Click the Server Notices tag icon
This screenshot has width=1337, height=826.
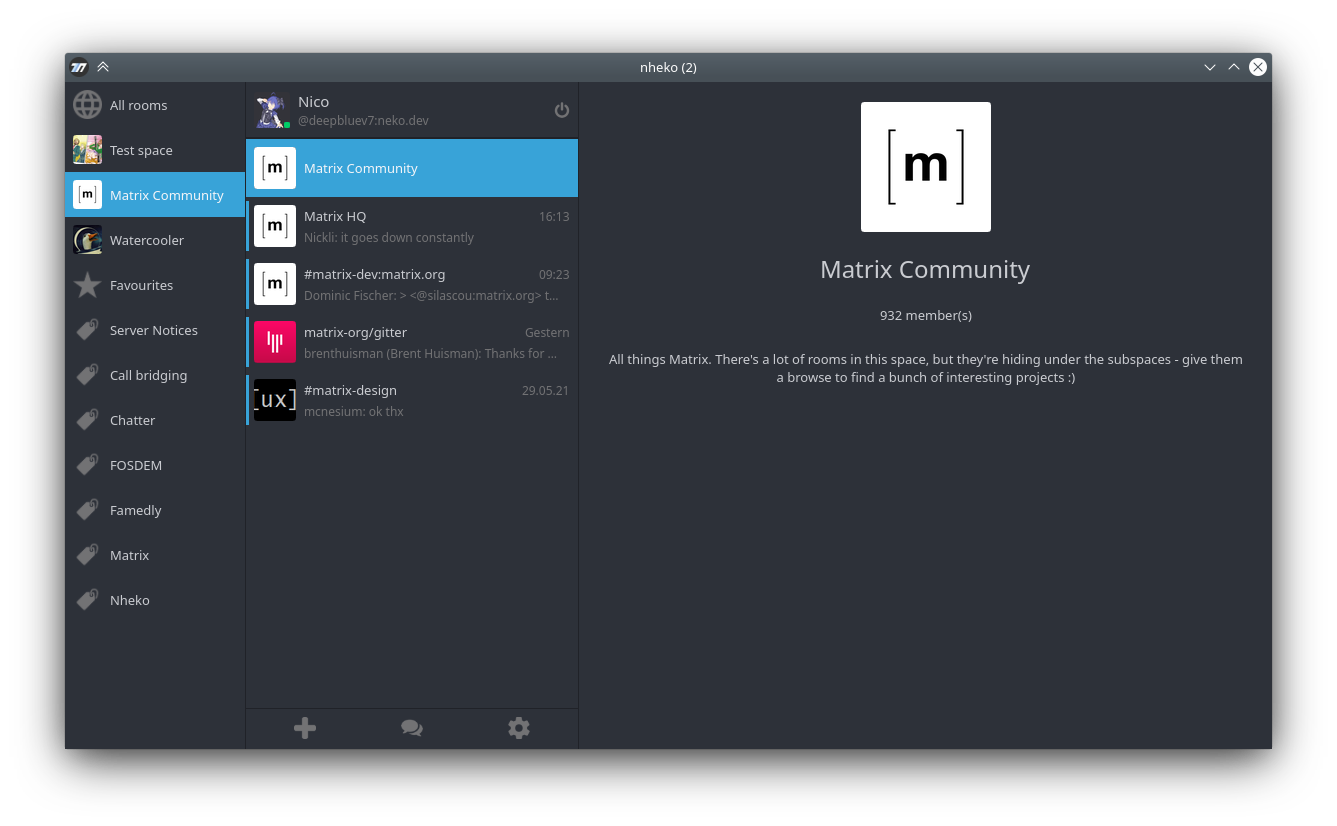click(88, 330)
